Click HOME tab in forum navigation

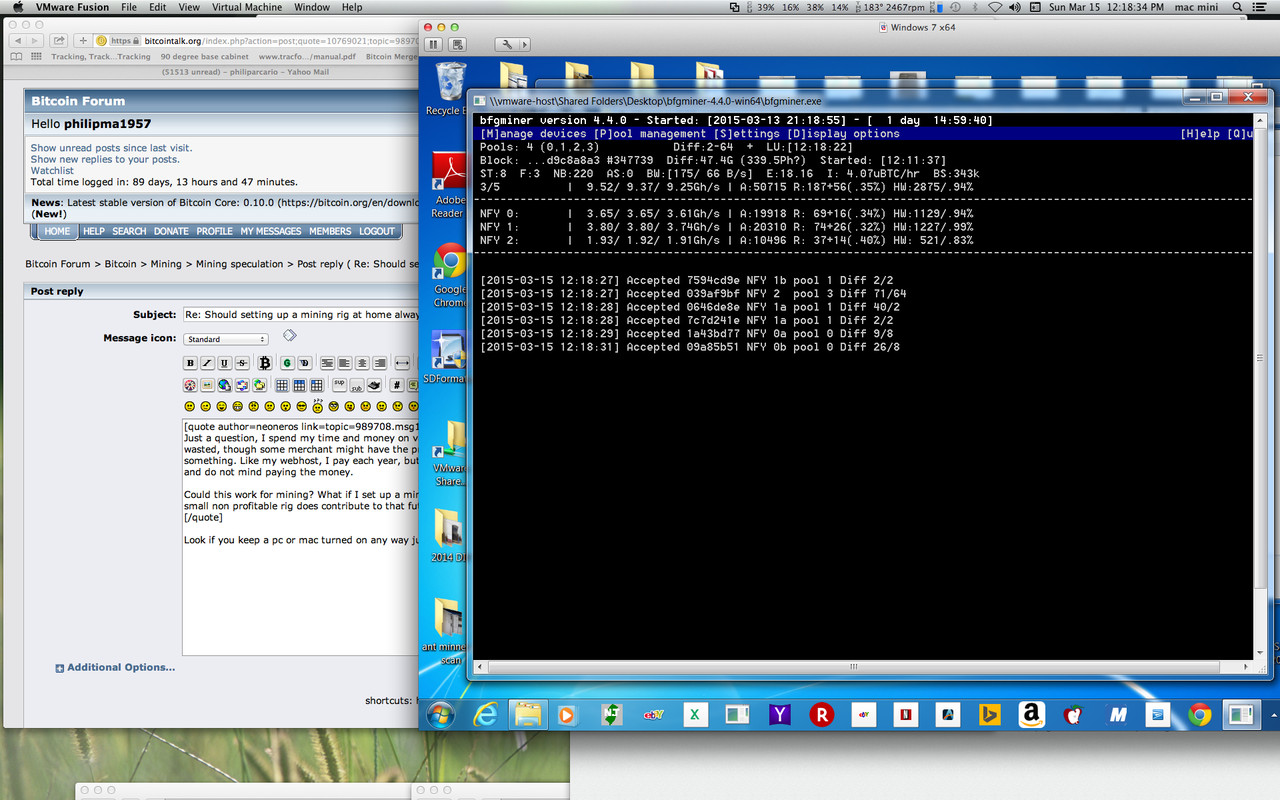coord(57,231)
